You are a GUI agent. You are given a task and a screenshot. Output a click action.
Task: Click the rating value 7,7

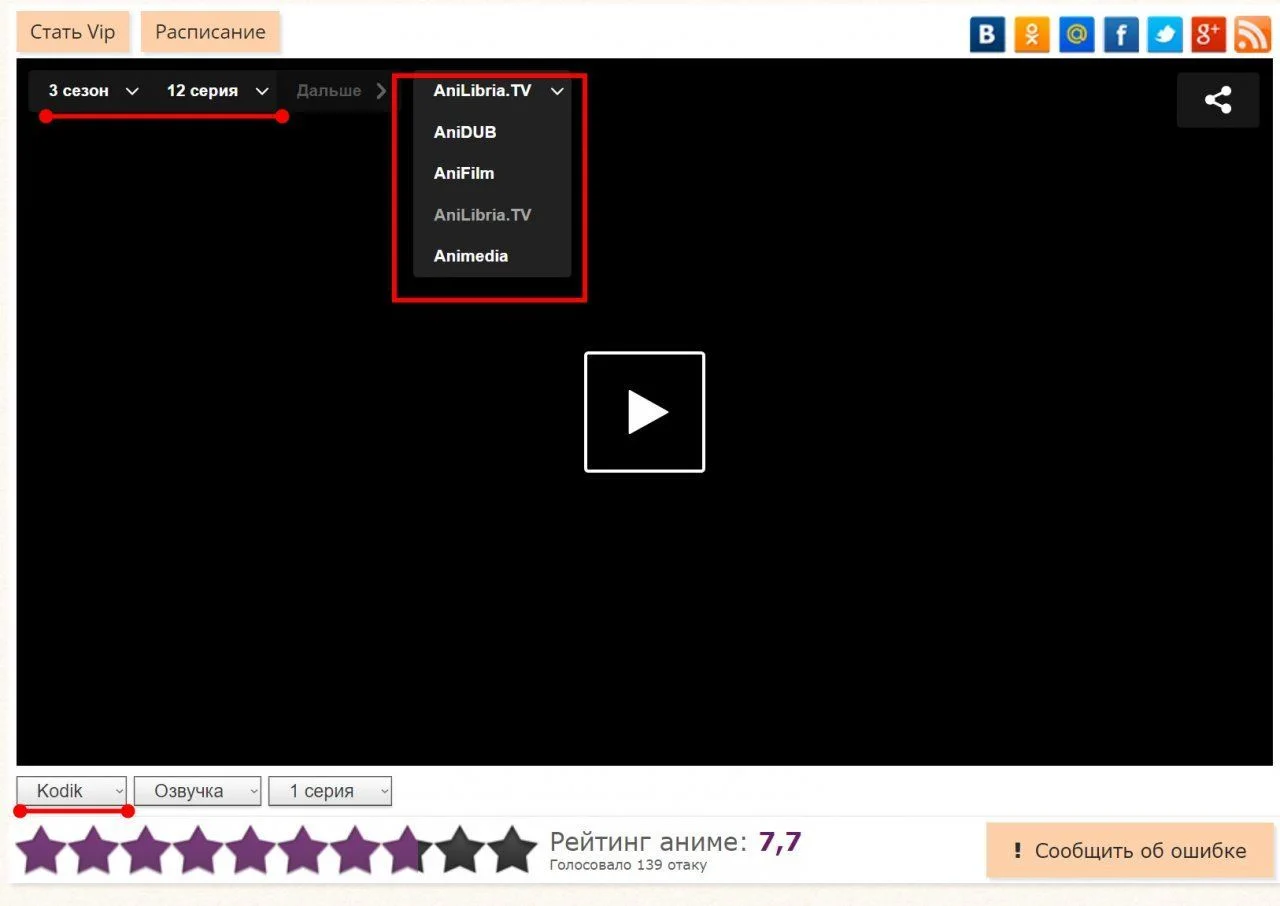pos(780,842)
